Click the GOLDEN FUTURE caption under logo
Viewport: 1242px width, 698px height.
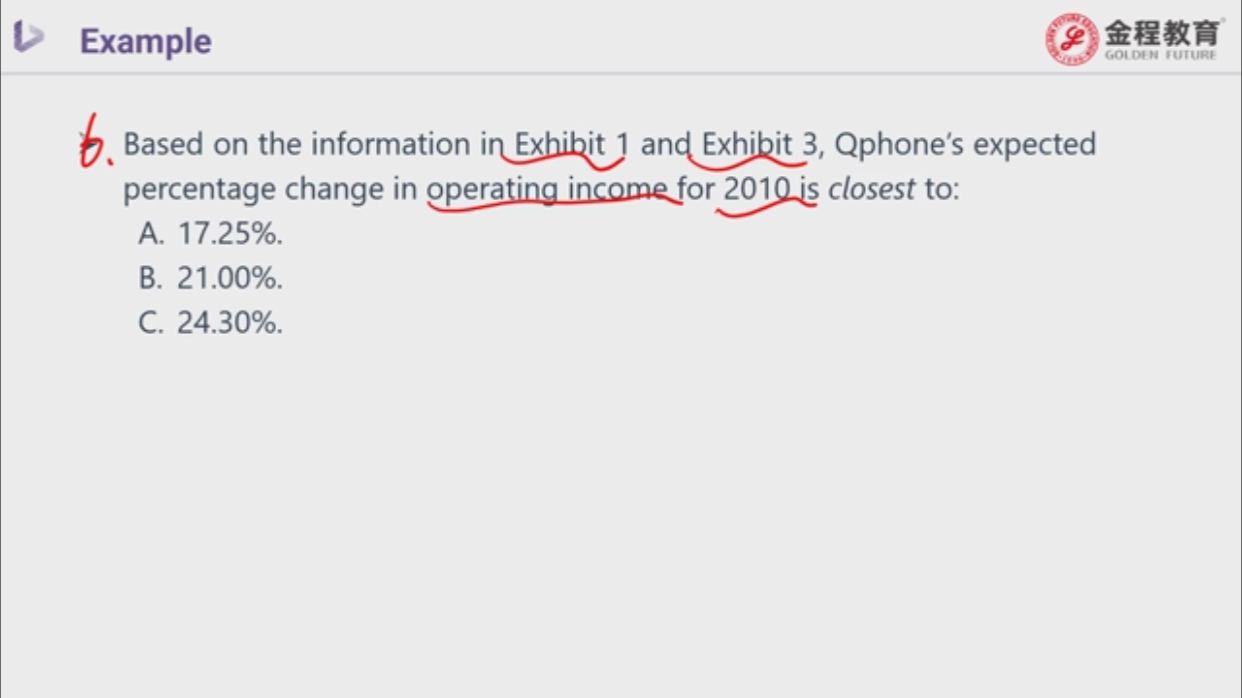(x=1161, y=55)
